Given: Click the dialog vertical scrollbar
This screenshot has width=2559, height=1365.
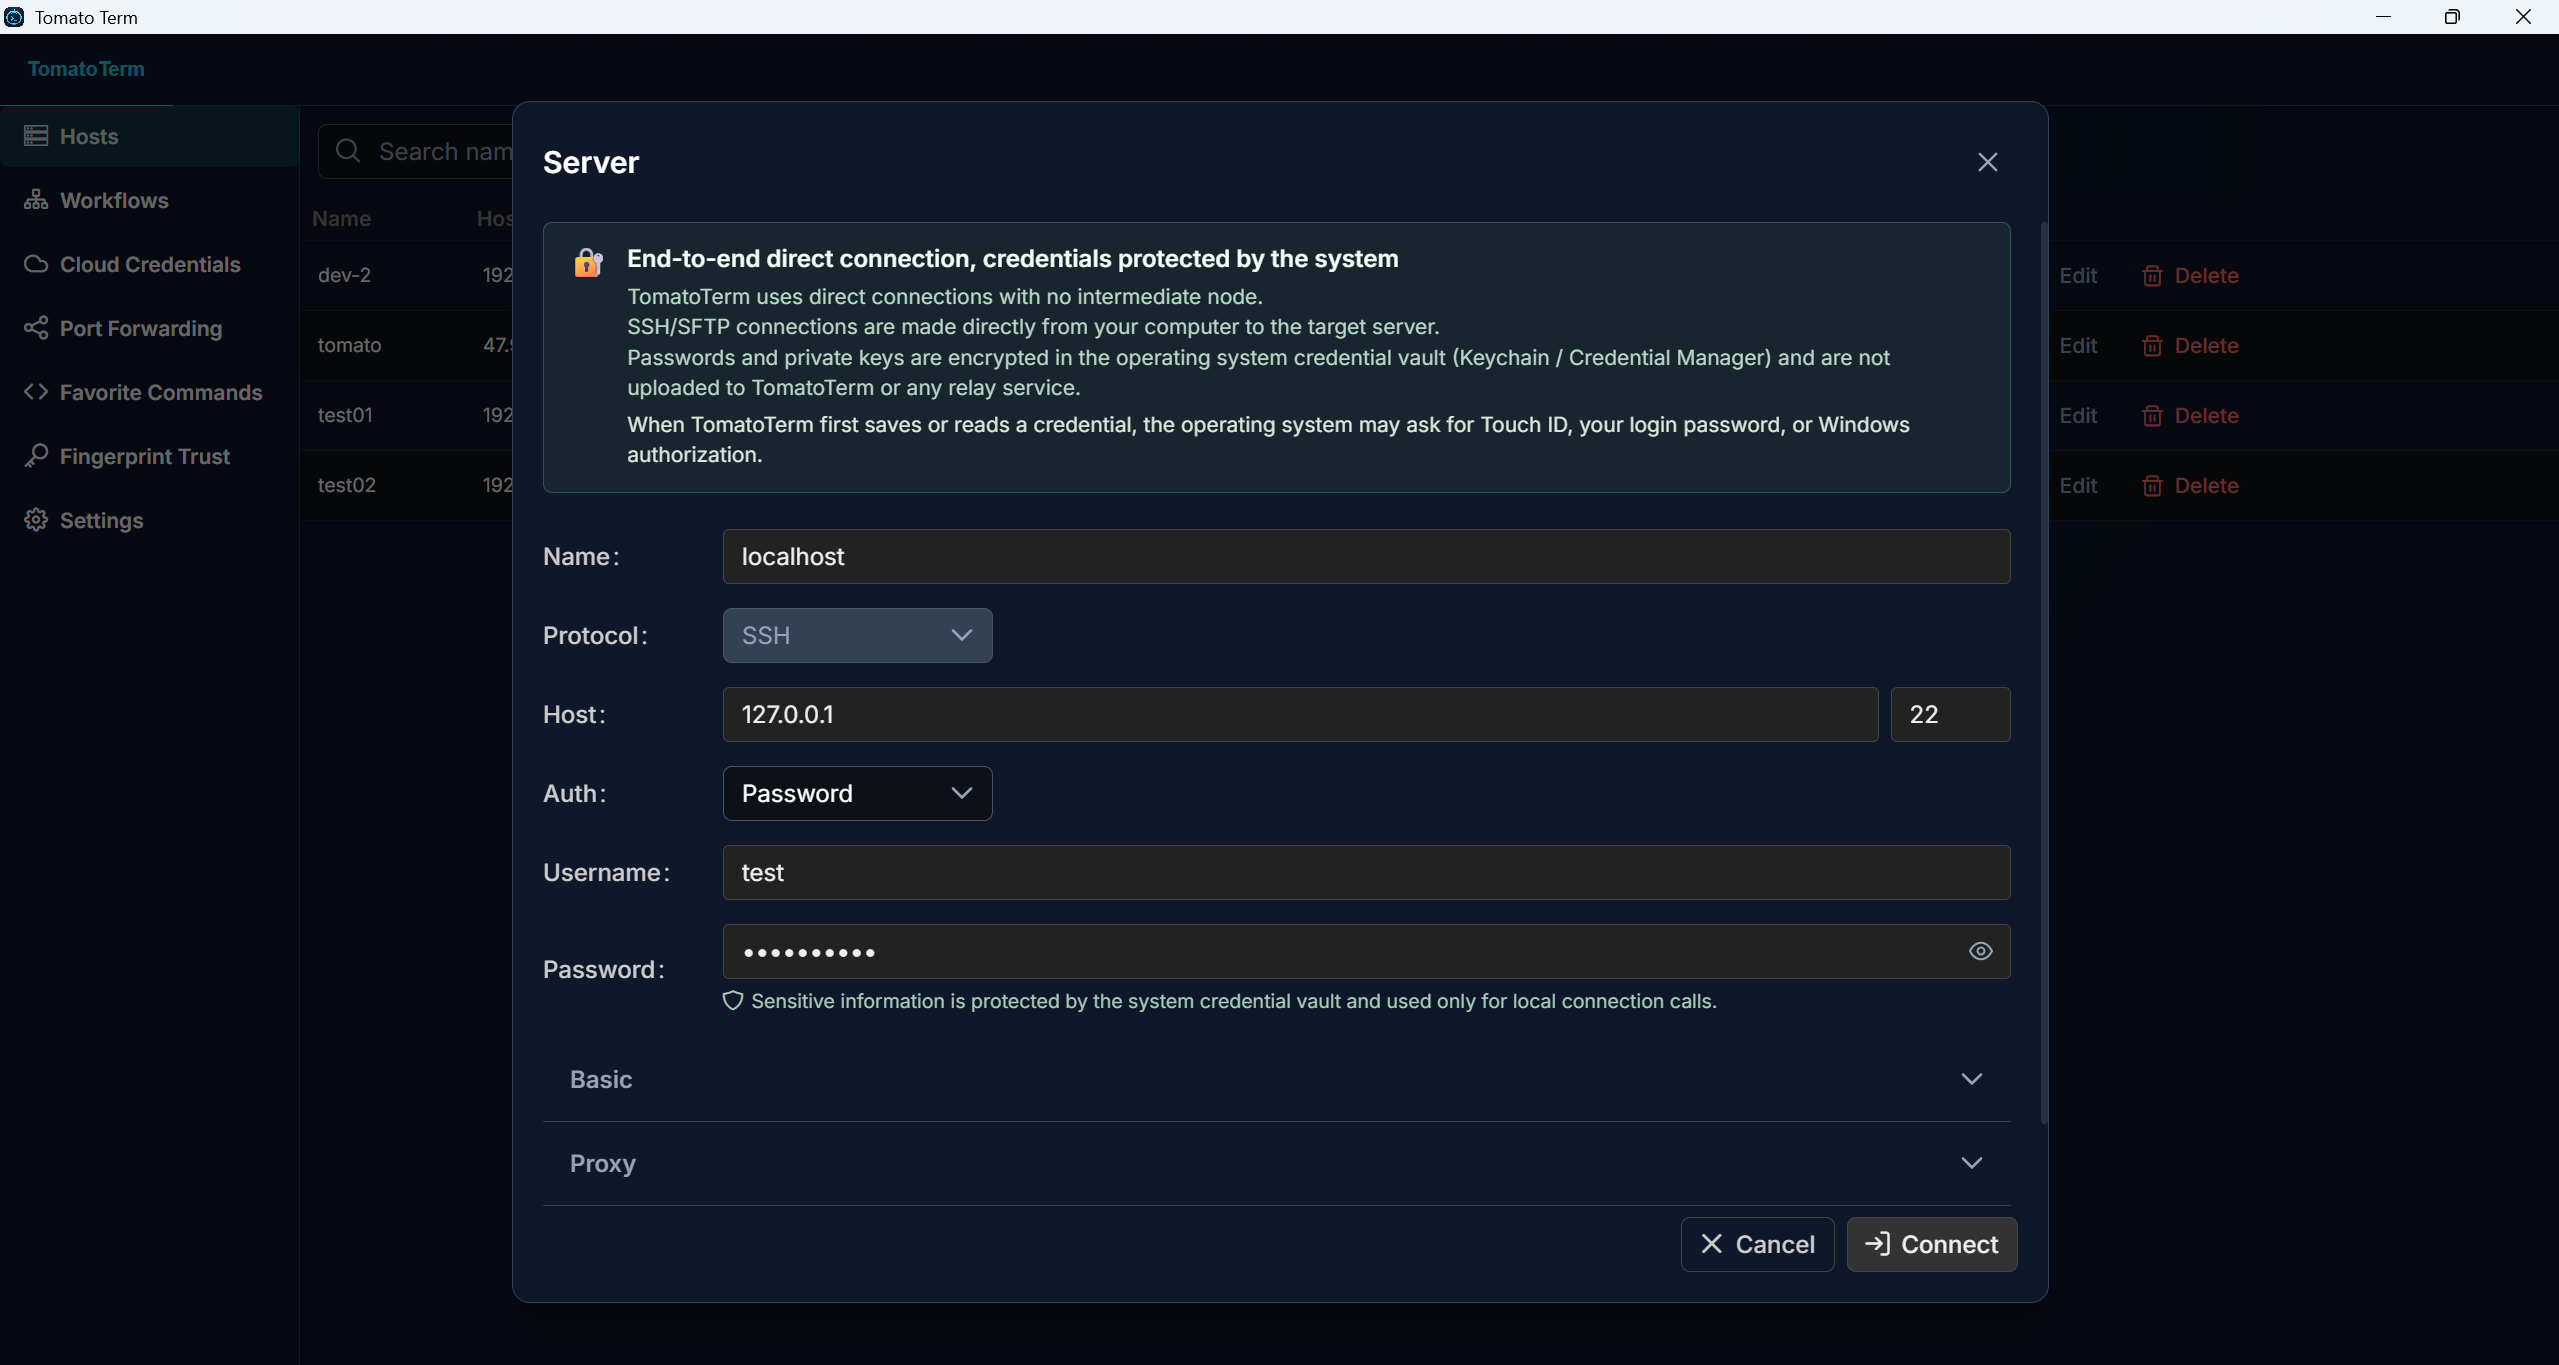Looking at the screenshot, I should [2043, 672].
